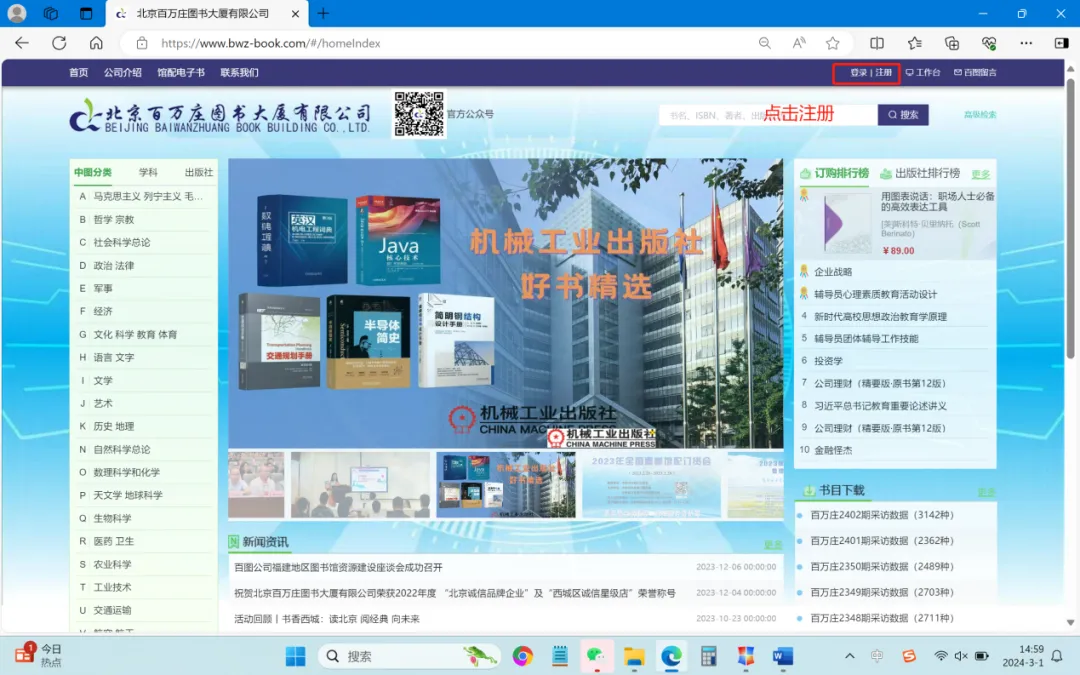This screenshot has height=675, width=1080.
Task: Switch to 学科 category tab
Action: pyautogui.click(x=148, y=172)
